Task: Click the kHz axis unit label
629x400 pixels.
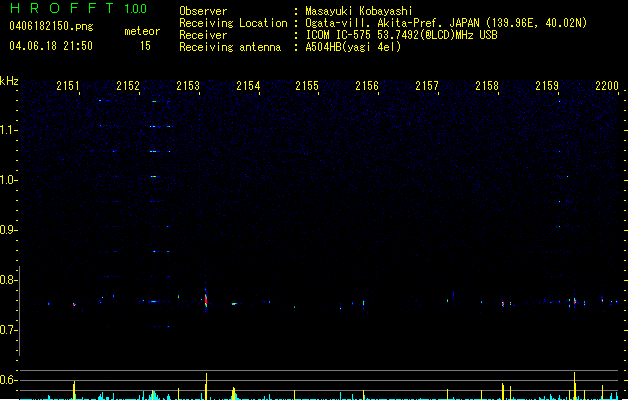Action: click(9, 81)
